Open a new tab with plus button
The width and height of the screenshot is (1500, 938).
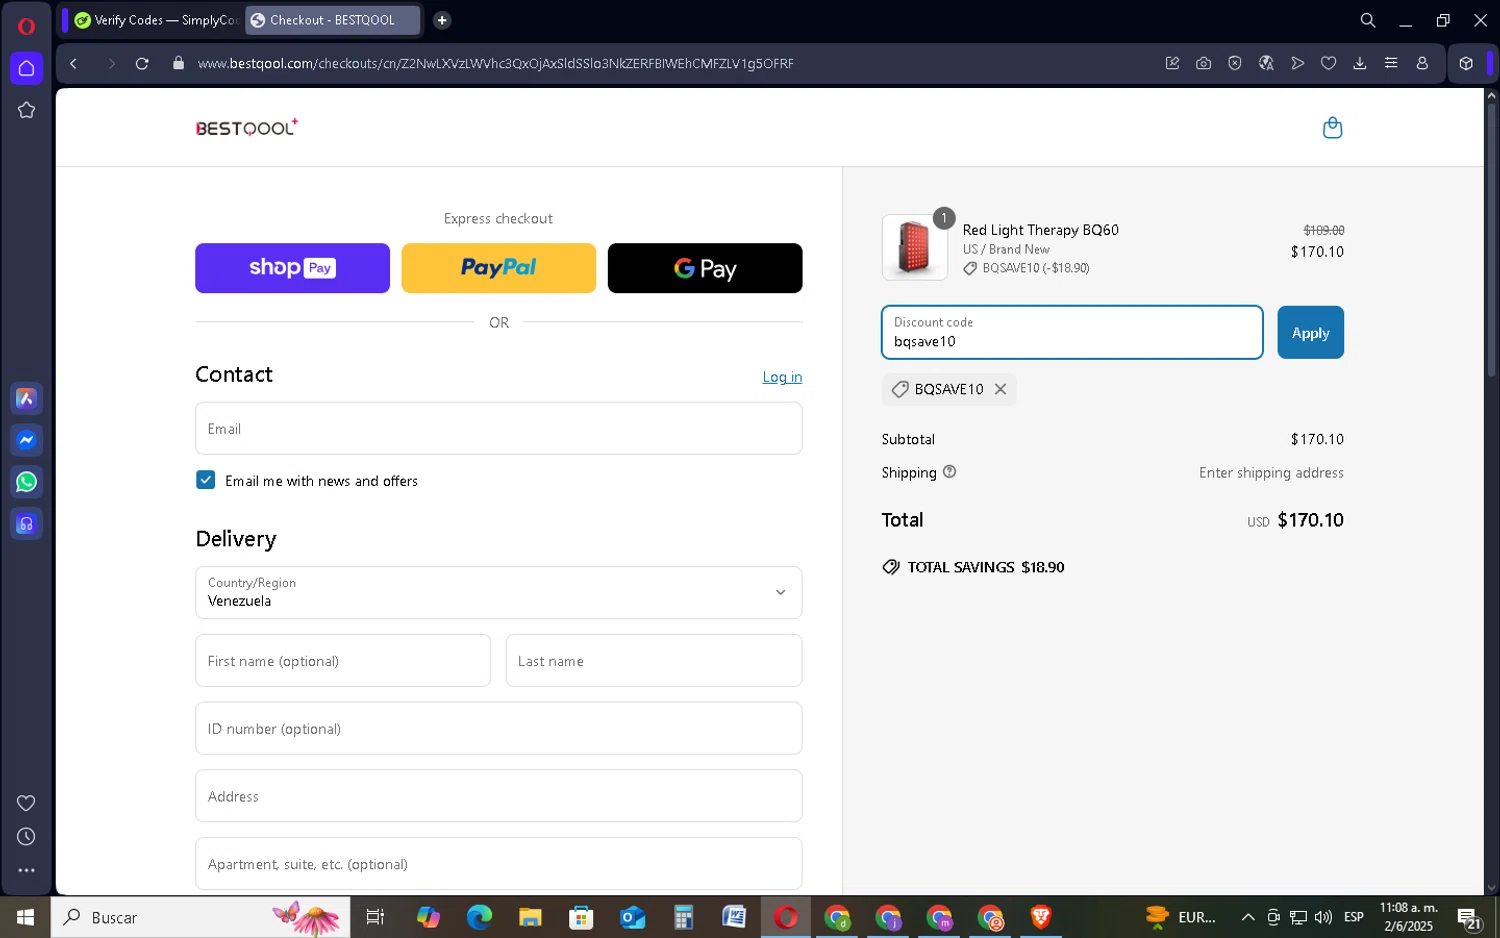(442, 20)
